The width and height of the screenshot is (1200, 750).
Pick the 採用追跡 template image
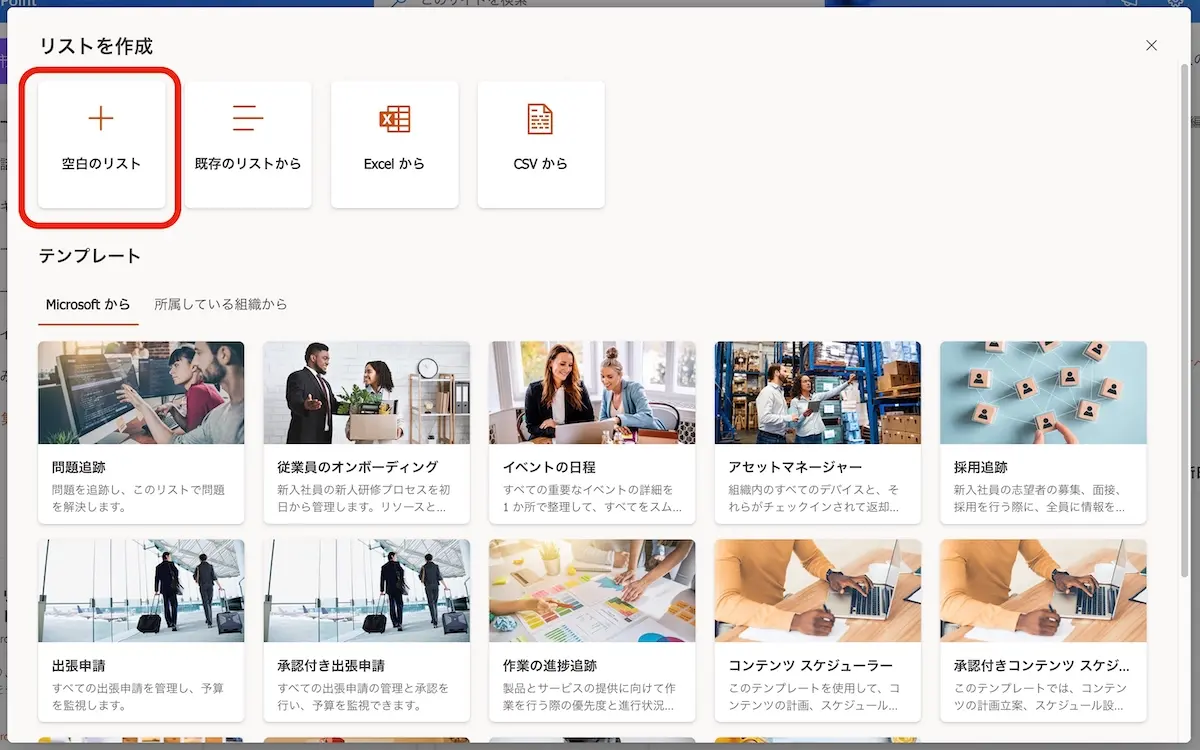point(1043,393)
